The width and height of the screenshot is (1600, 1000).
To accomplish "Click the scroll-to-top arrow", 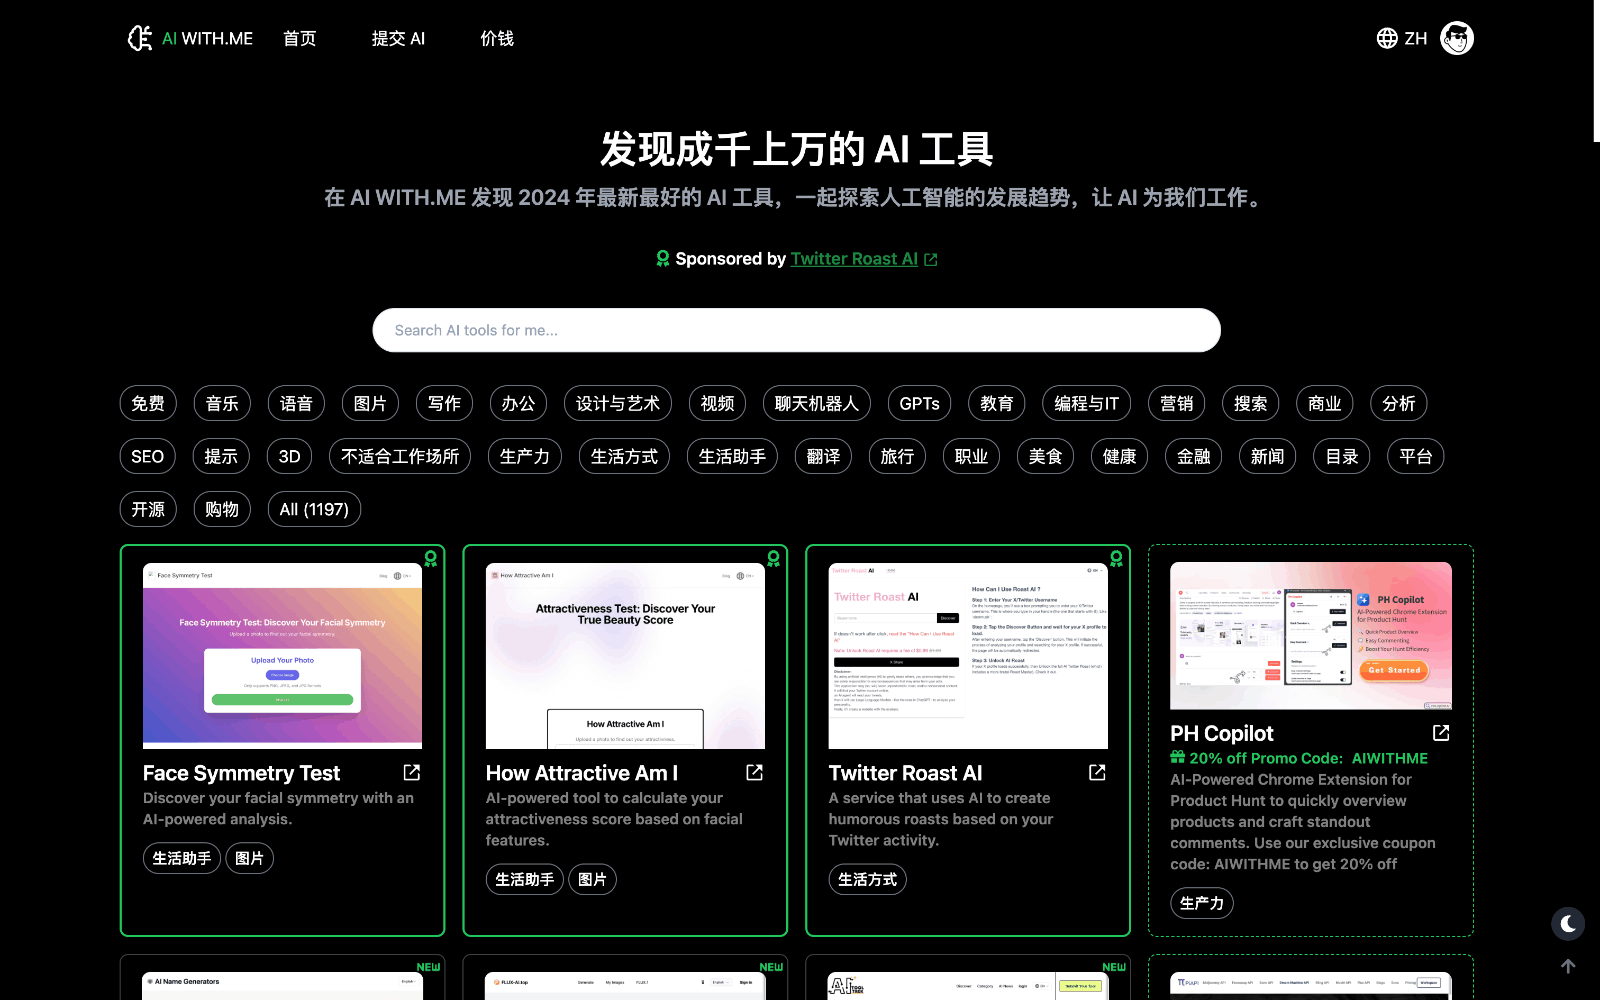I will click(x=1567, y=966).
